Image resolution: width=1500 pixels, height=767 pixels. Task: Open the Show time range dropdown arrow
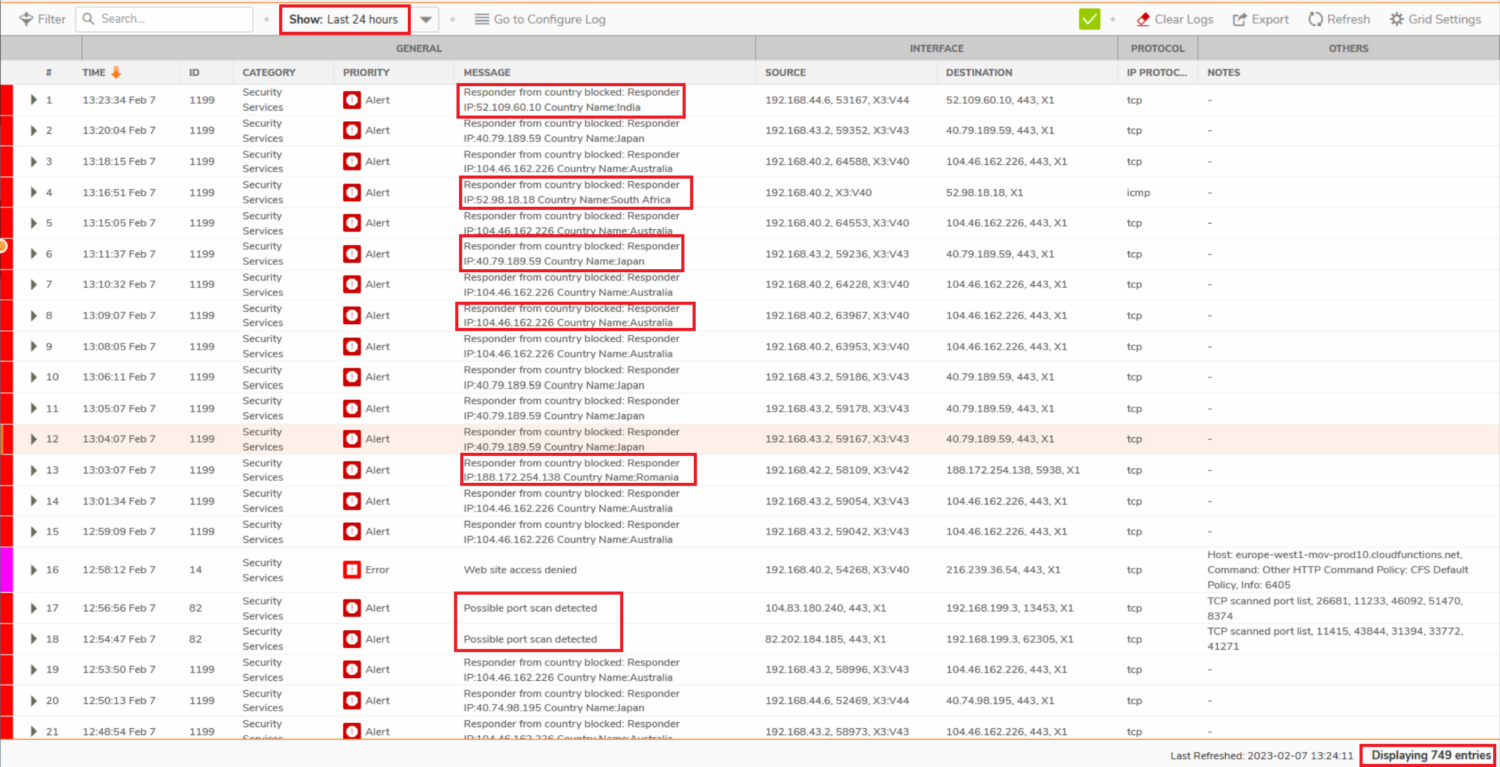(x=426, y=19)
